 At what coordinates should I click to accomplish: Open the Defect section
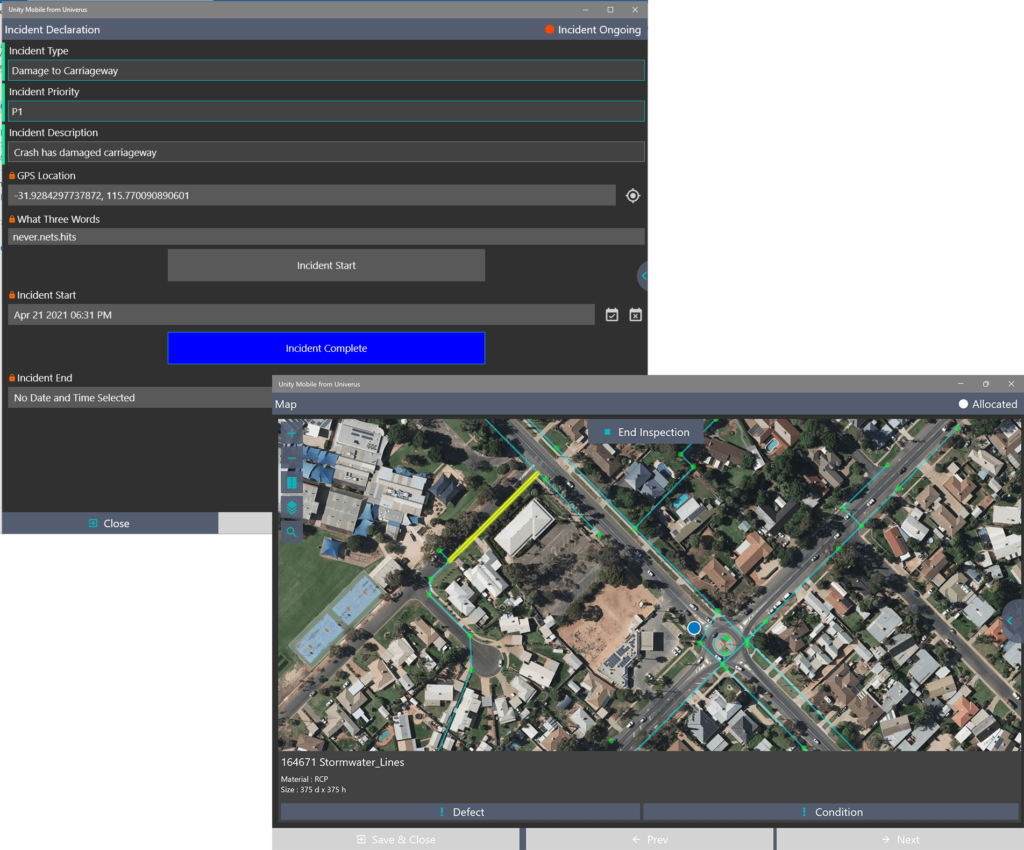pyautogui.click(x=460, y=812)
